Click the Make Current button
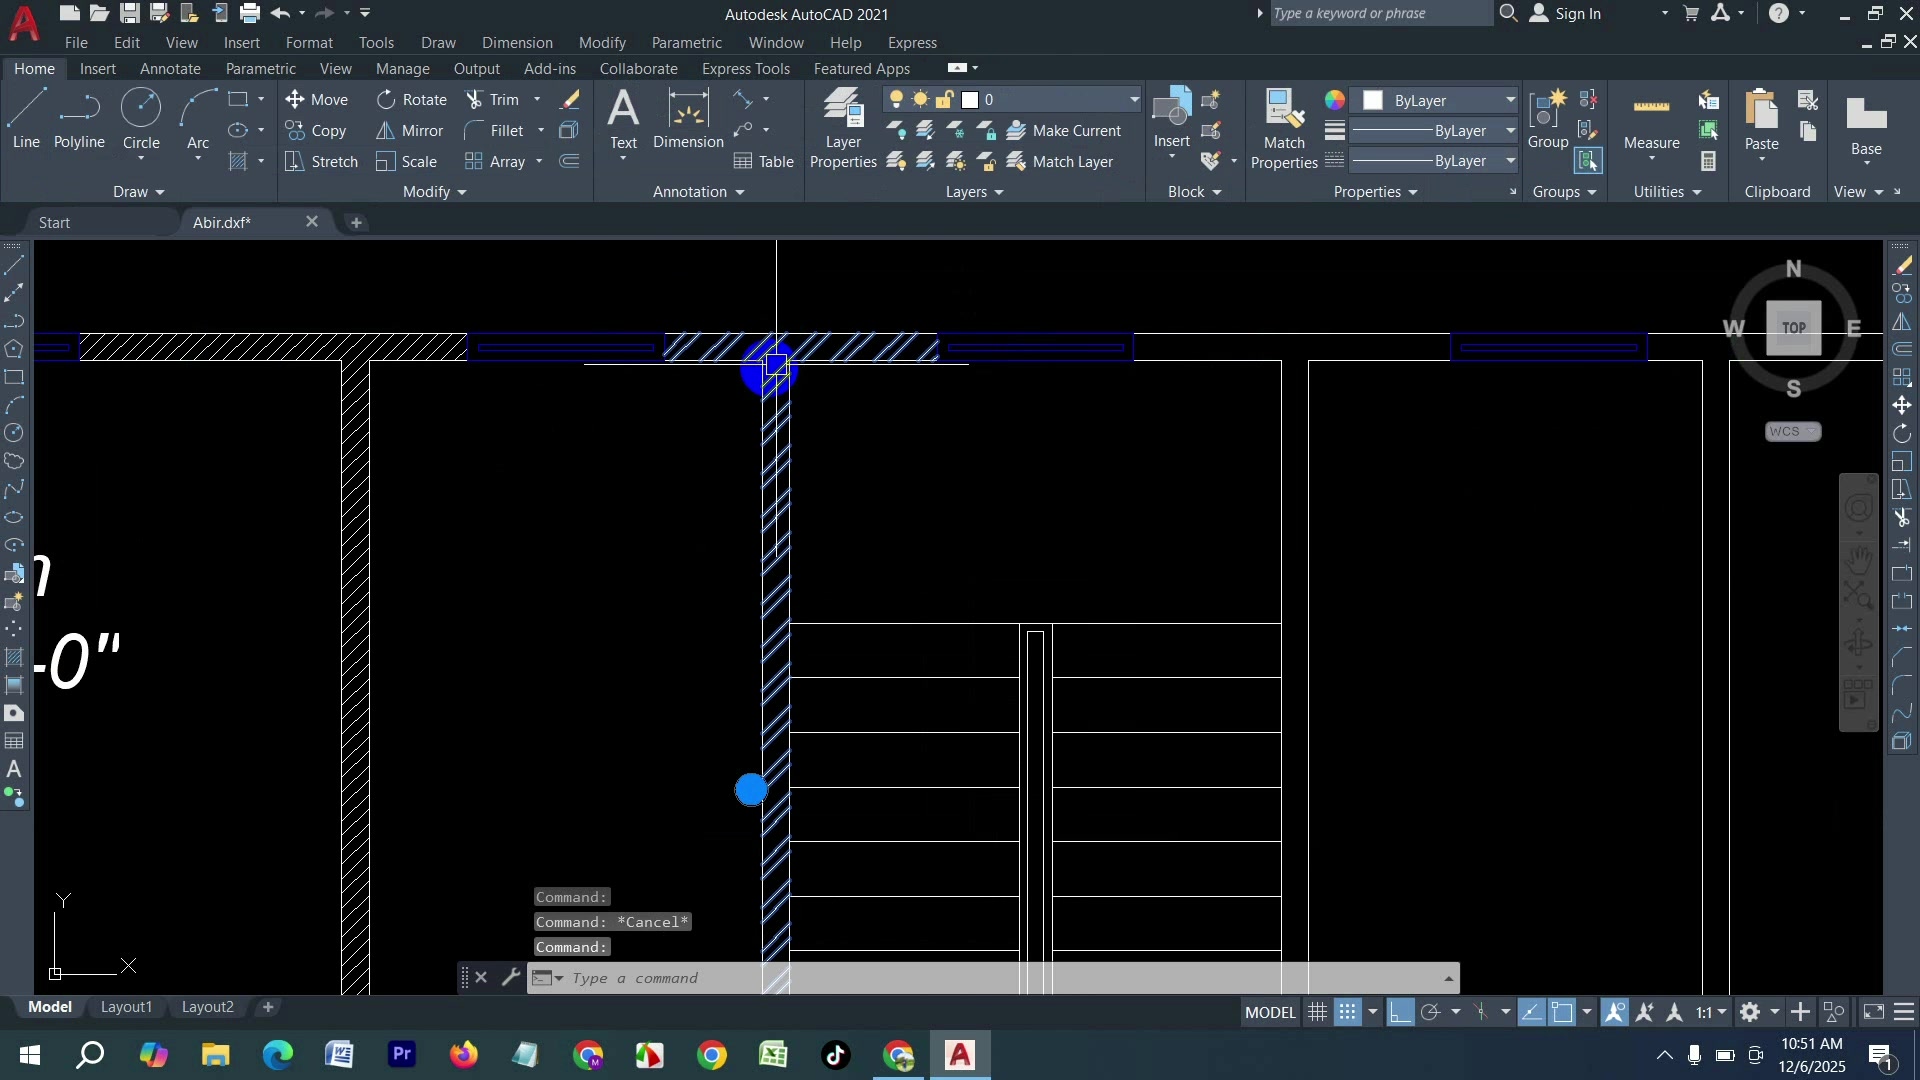The height and width of the screenshot is (1080, 1920). (x=1064, y=130)
